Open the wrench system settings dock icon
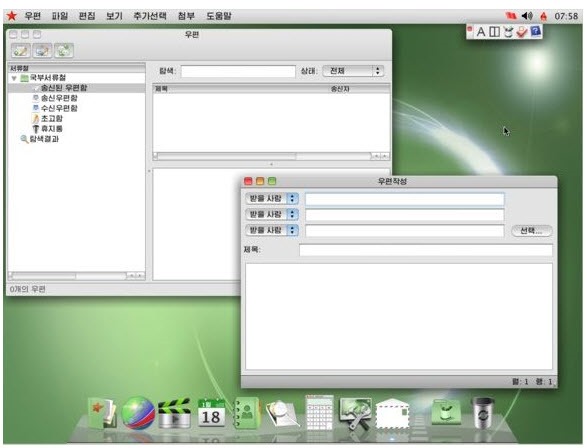Viewport: 587px width, 448px height. tap(355, 413)
